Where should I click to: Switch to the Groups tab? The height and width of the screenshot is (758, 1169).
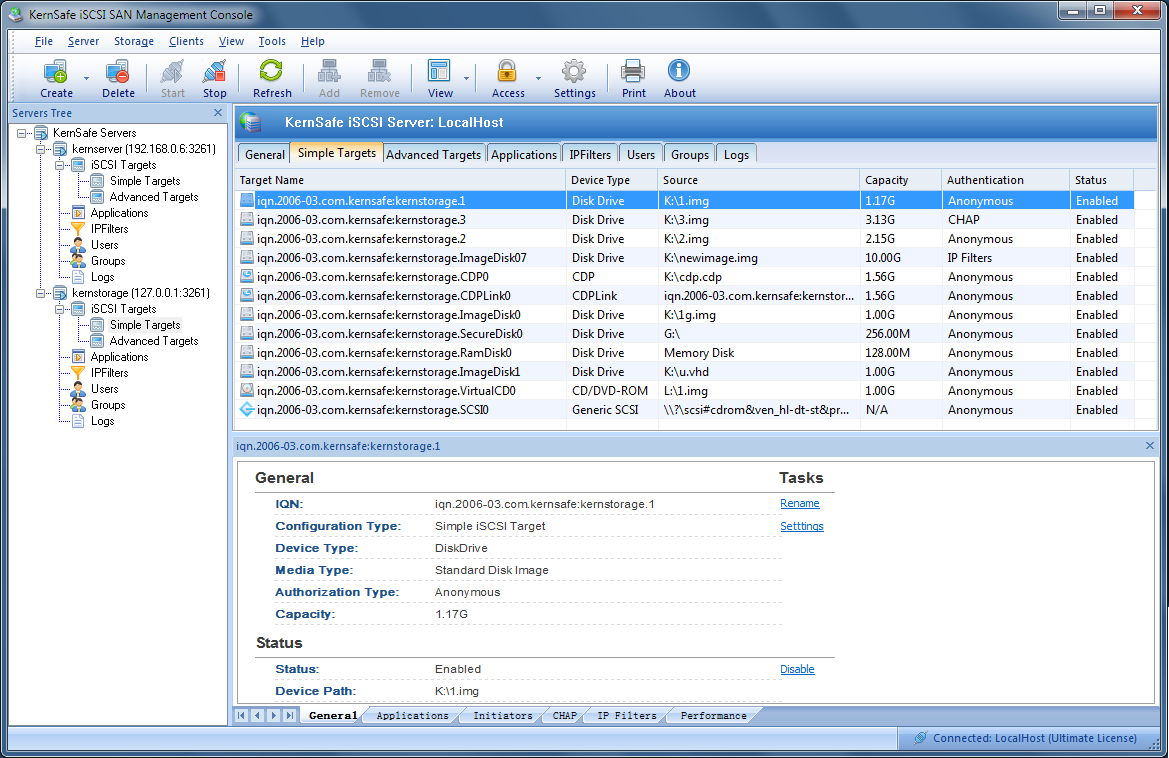[x=690, y=154]
